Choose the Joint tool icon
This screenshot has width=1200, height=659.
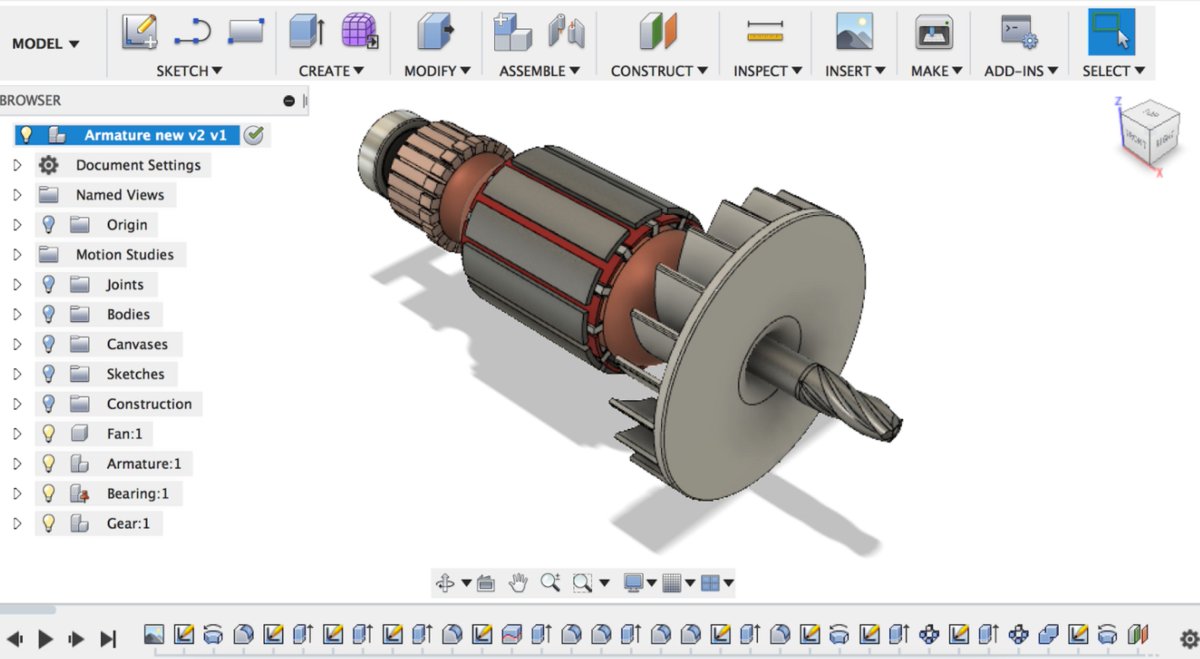click(566, 32)
